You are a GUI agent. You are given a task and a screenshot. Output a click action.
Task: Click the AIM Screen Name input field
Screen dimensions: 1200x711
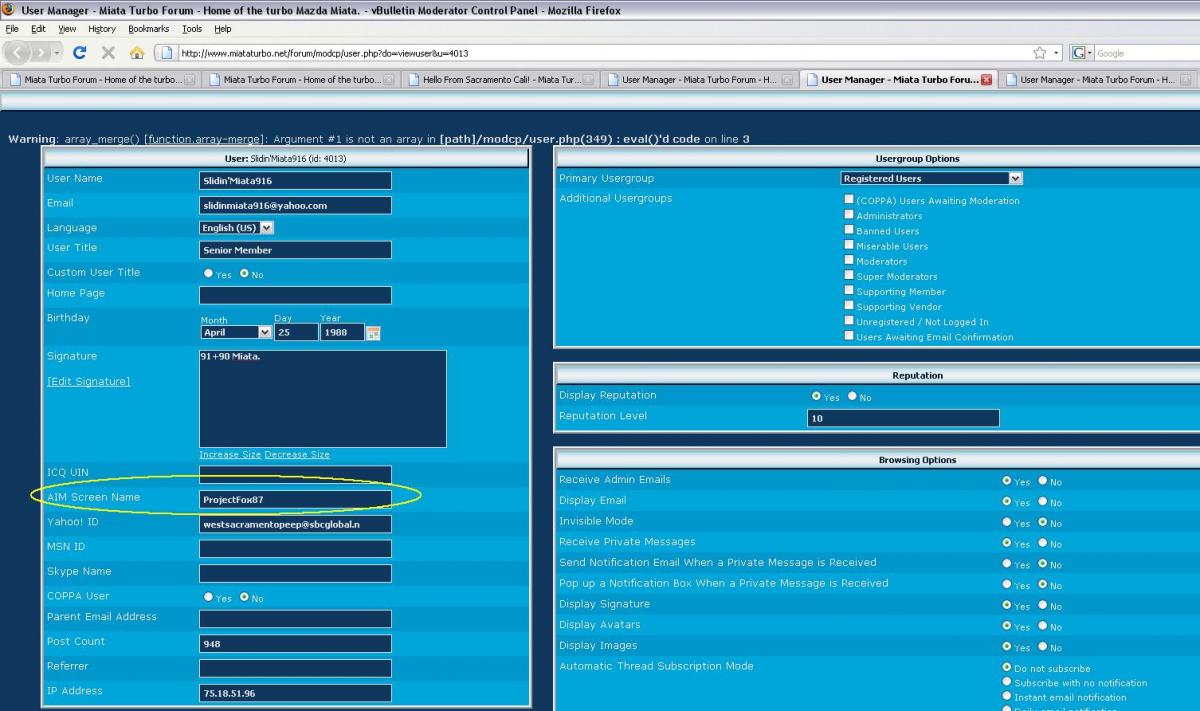[x=295, y=498]
